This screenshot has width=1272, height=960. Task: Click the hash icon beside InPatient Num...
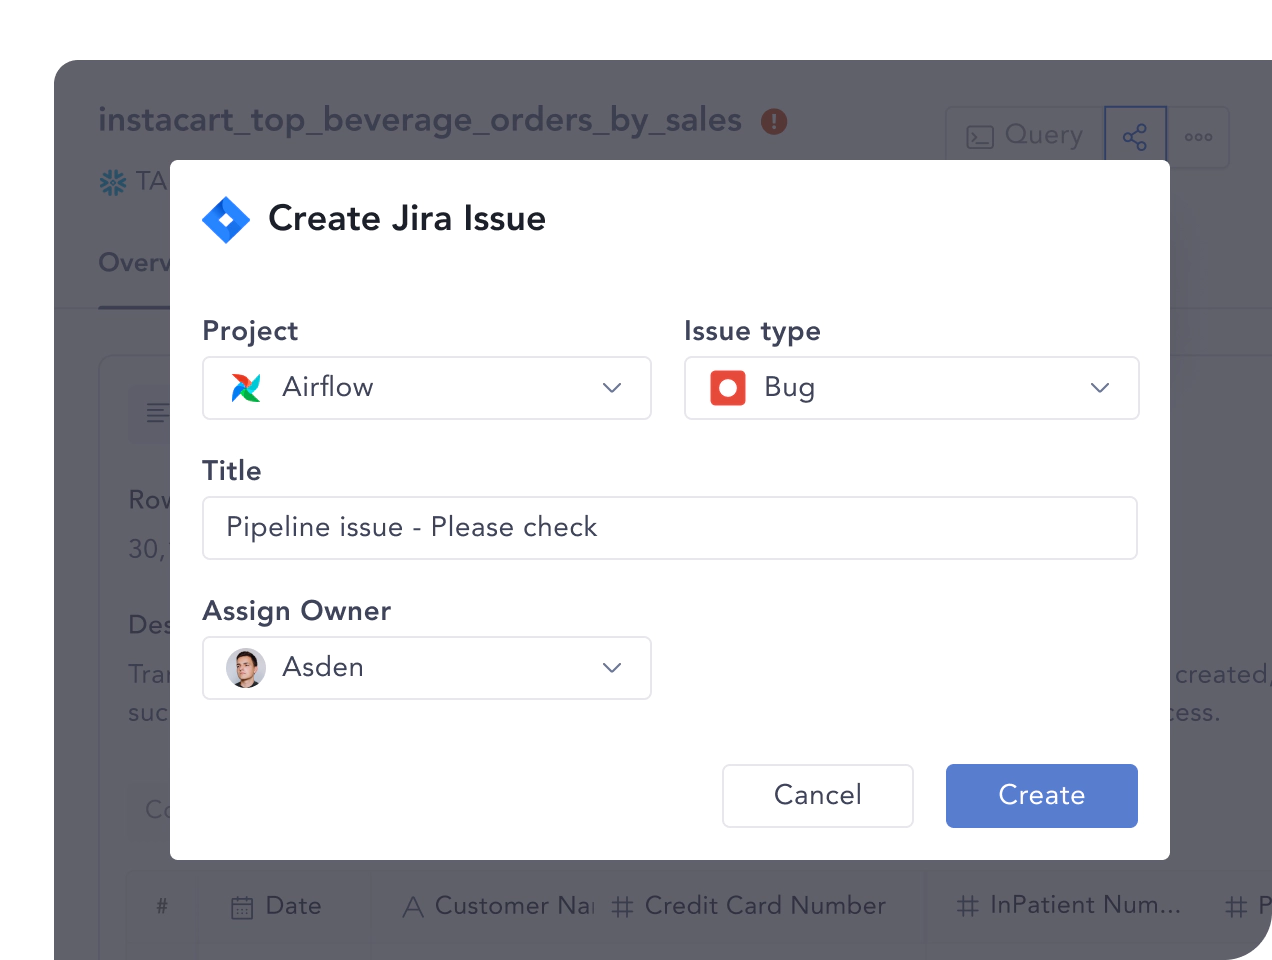pyautogui.click(x=967, y=907)
